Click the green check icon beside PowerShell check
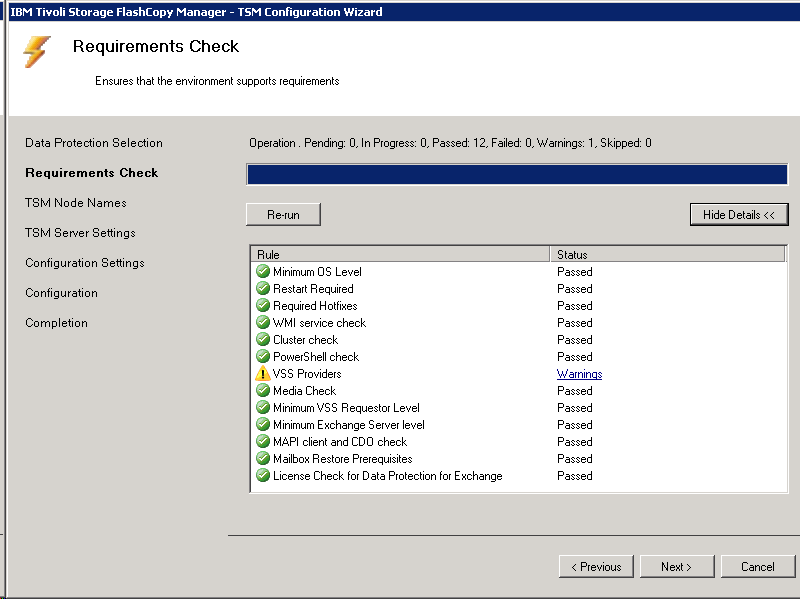800x599 pixels. [263, 357]
